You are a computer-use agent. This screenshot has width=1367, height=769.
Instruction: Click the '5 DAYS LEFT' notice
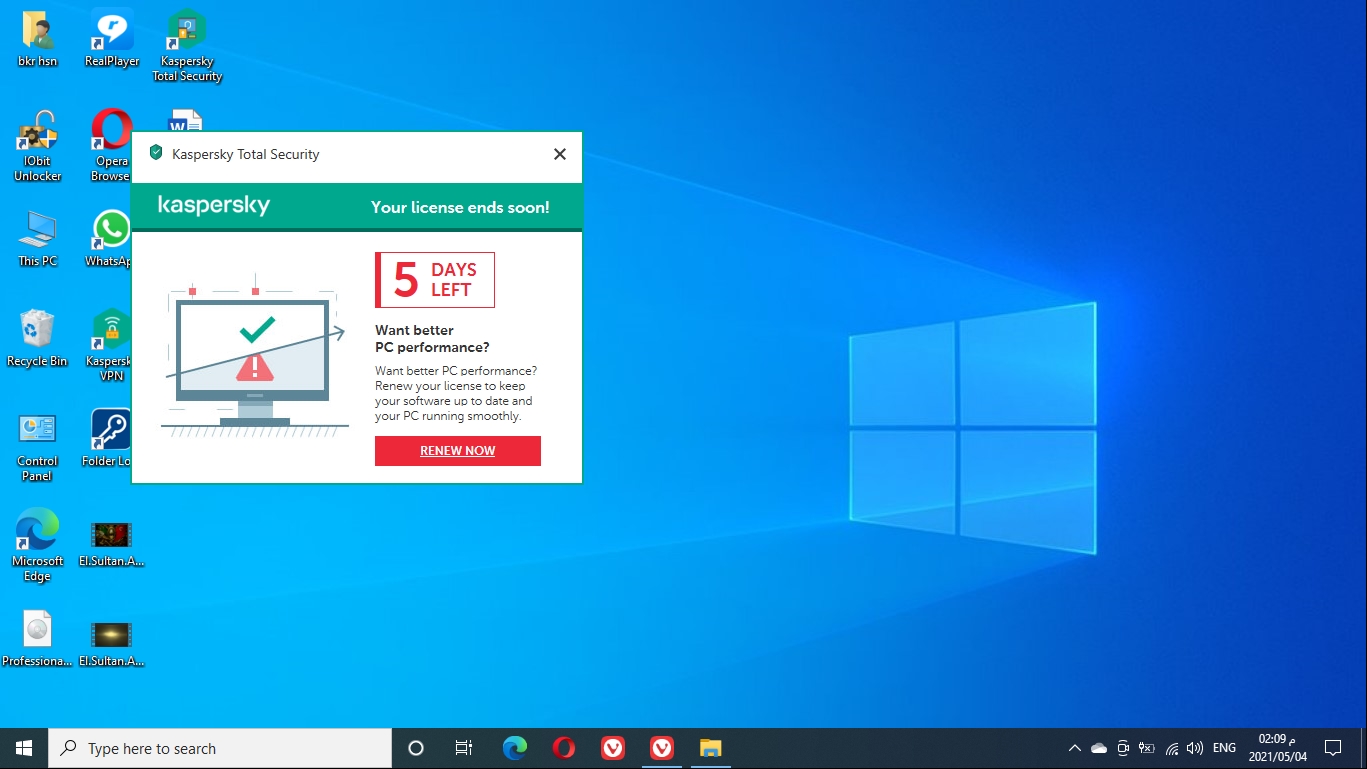(435, 280)
